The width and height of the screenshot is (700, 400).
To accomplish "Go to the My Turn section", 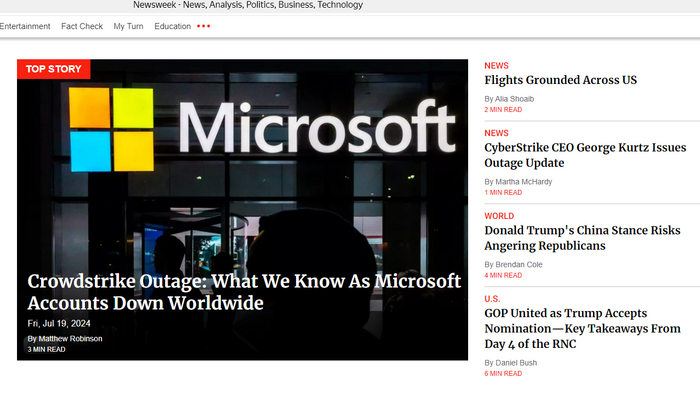I will pos(128,26).
